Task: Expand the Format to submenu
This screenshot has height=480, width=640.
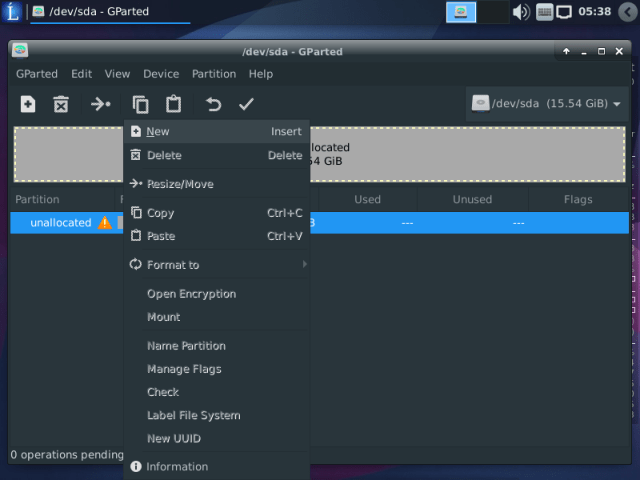Action: coord(217,264)
